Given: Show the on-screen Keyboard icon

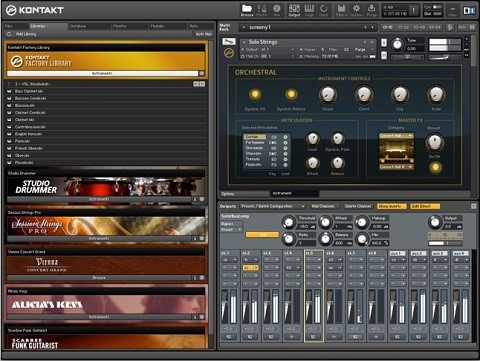Looking at the screenshot, I should (309, 10).
